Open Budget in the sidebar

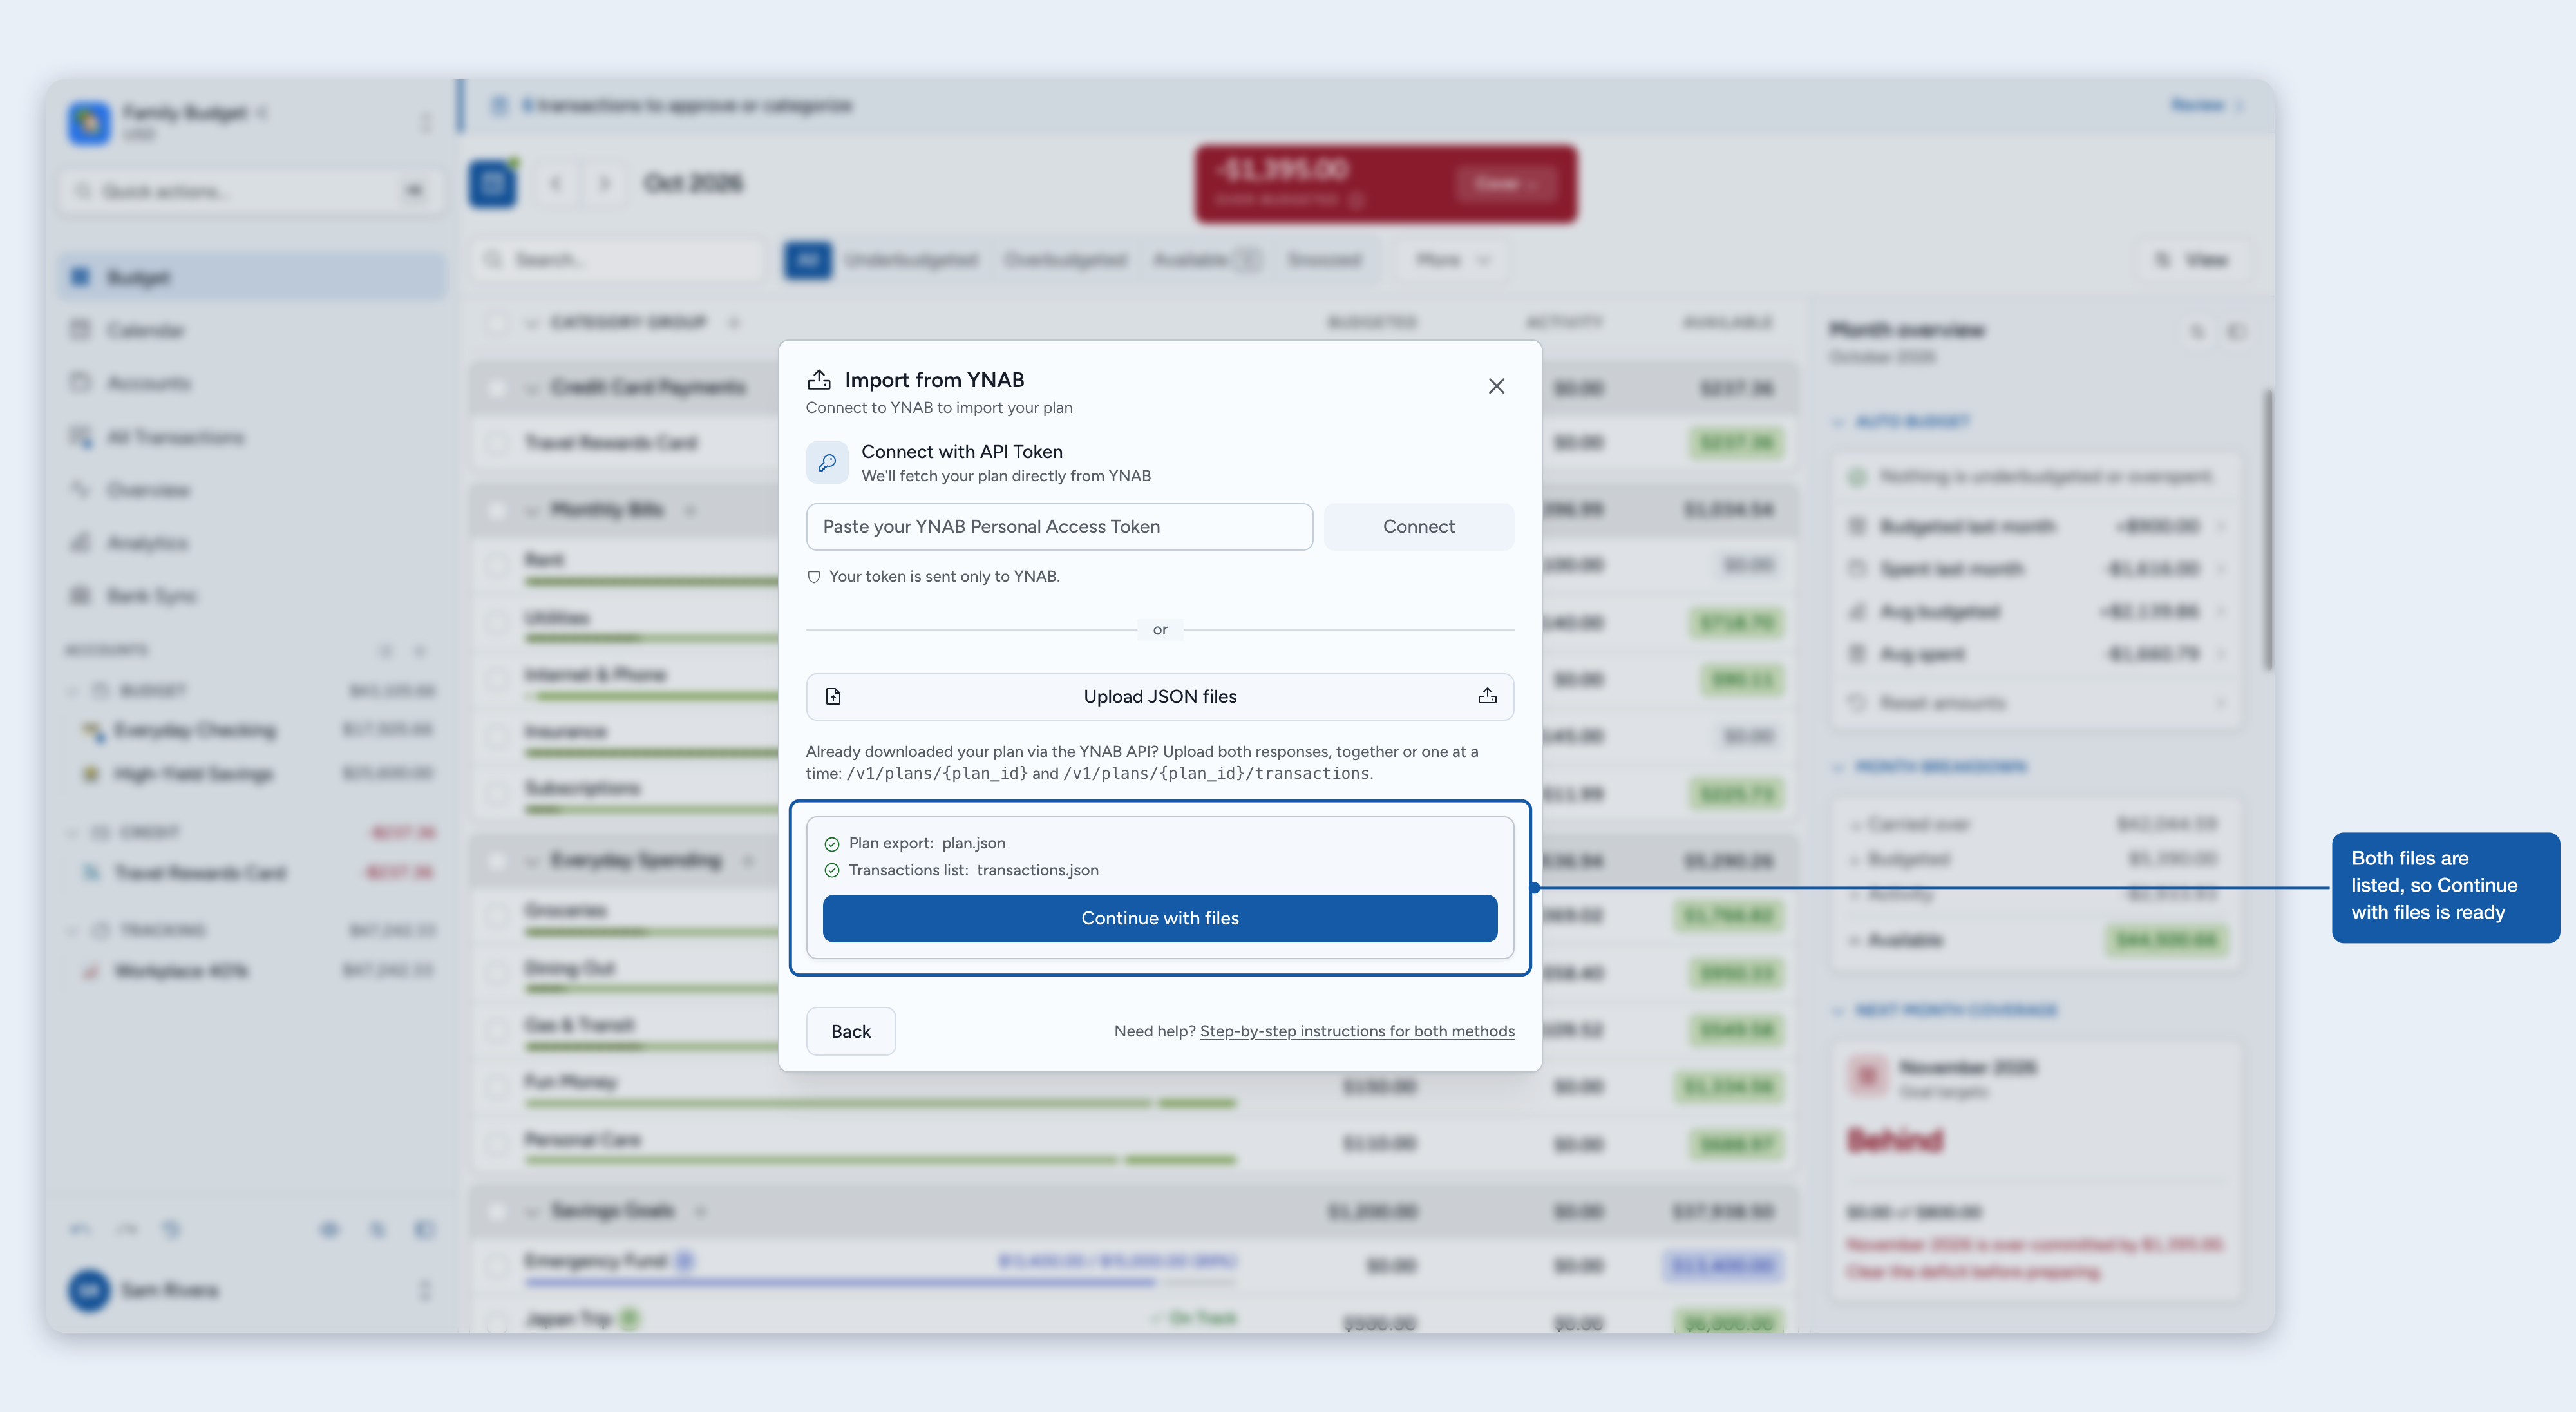(252, 277)
